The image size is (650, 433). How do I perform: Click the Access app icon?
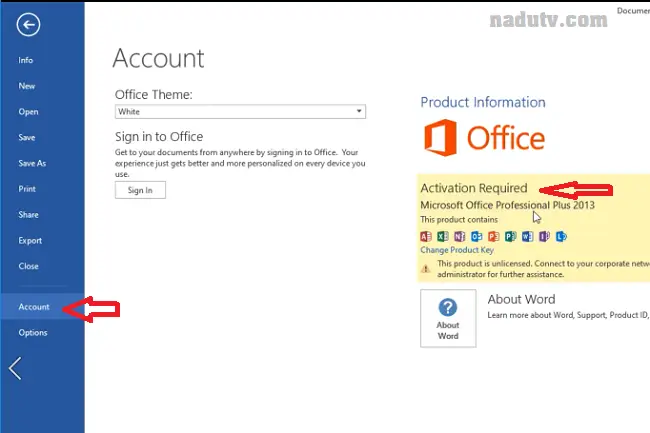426,236
